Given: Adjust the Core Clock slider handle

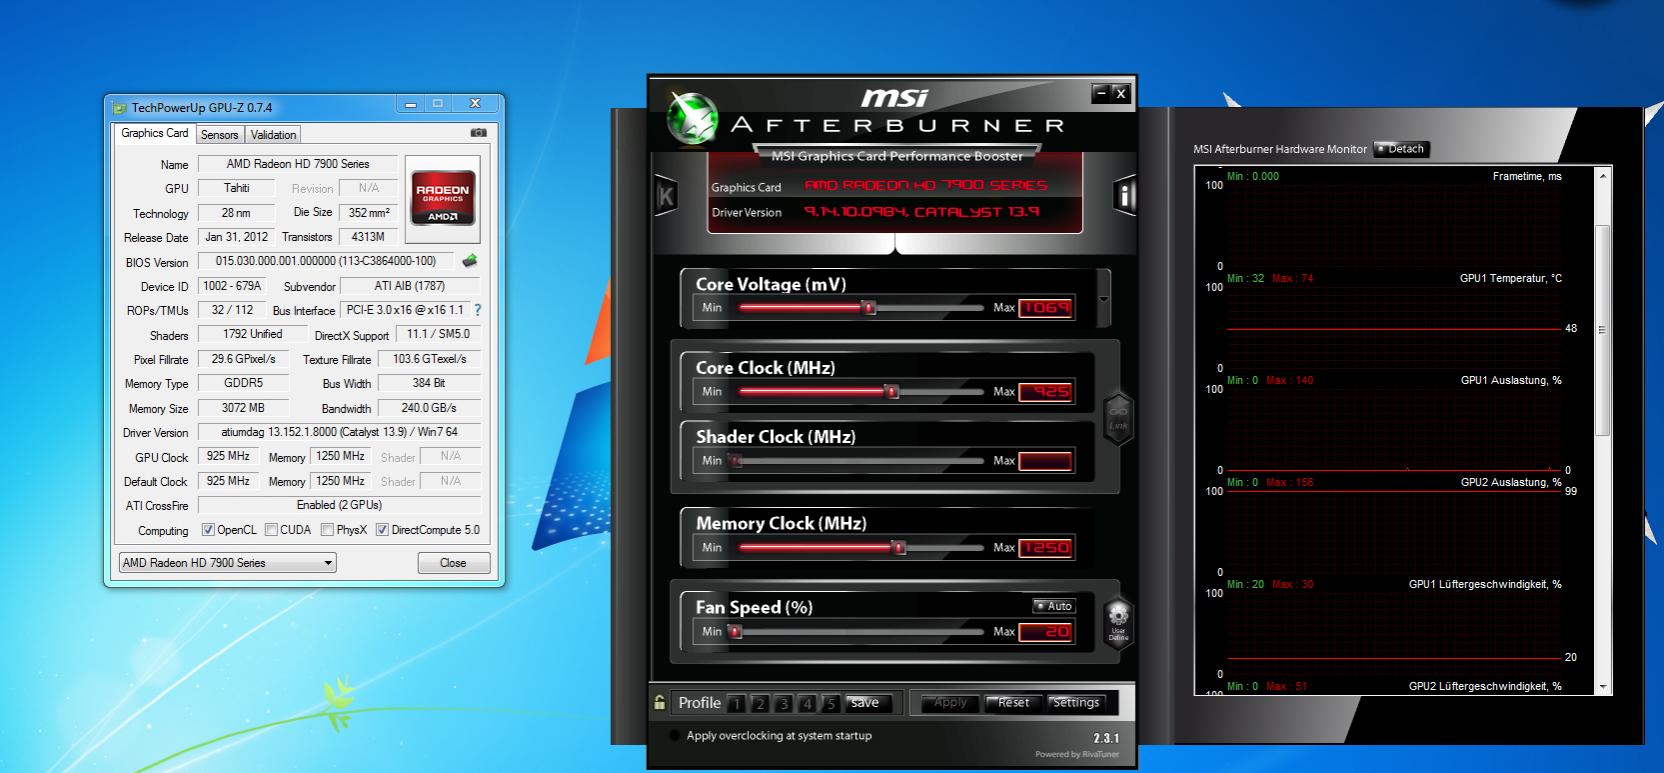Looking at the screenshot, I should (x=892, y=392).
